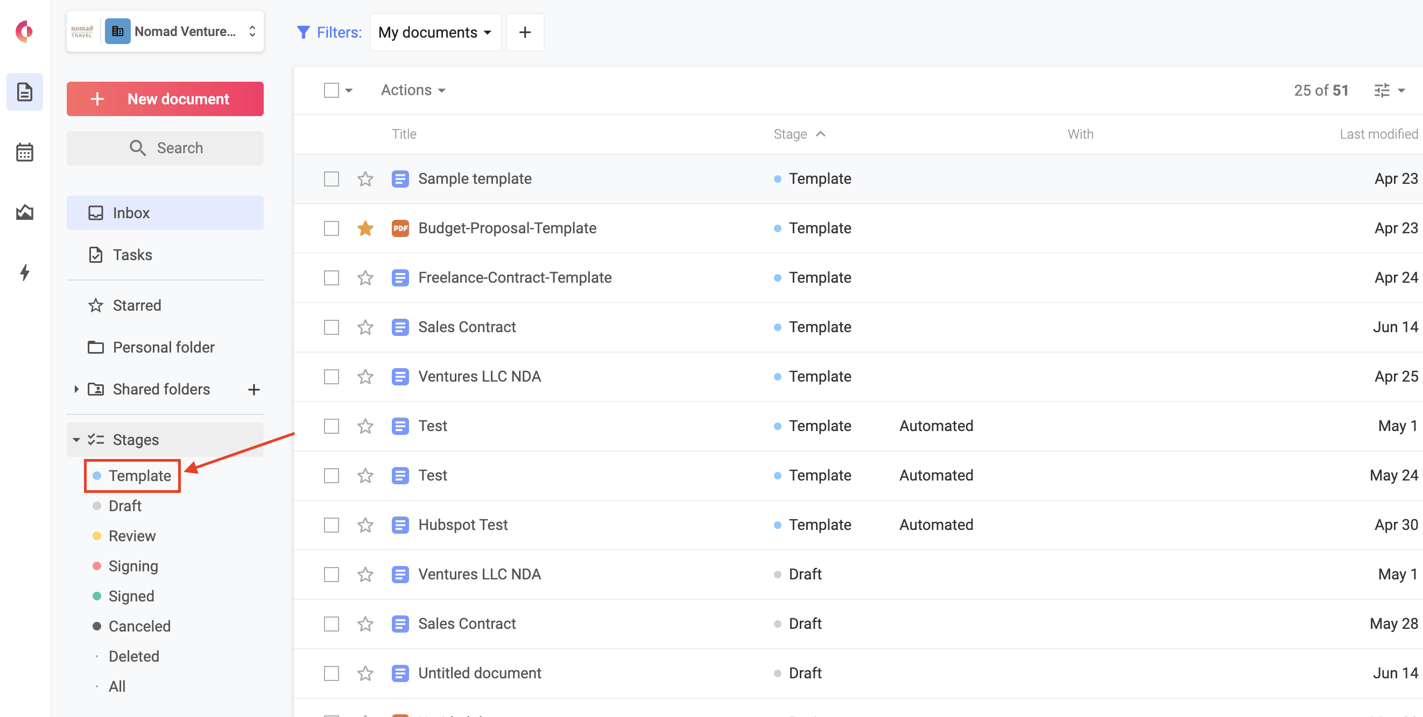Check the Sample template row checkbox

331,179
